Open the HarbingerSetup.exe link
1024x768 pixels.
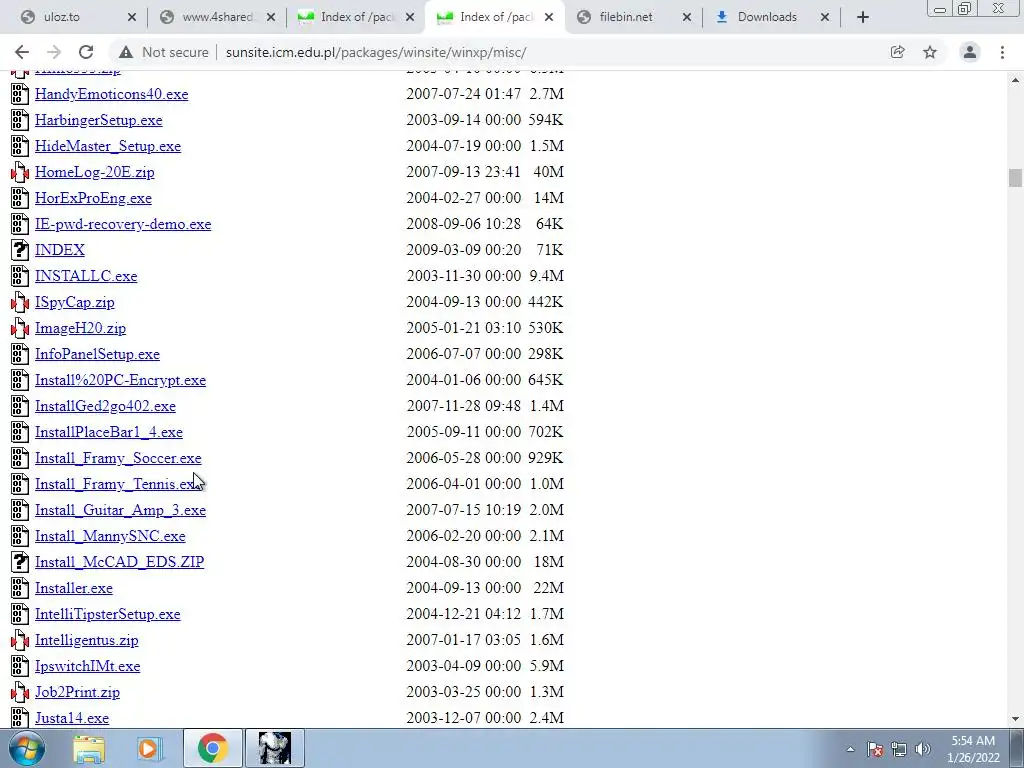click(x=99, y=120)
